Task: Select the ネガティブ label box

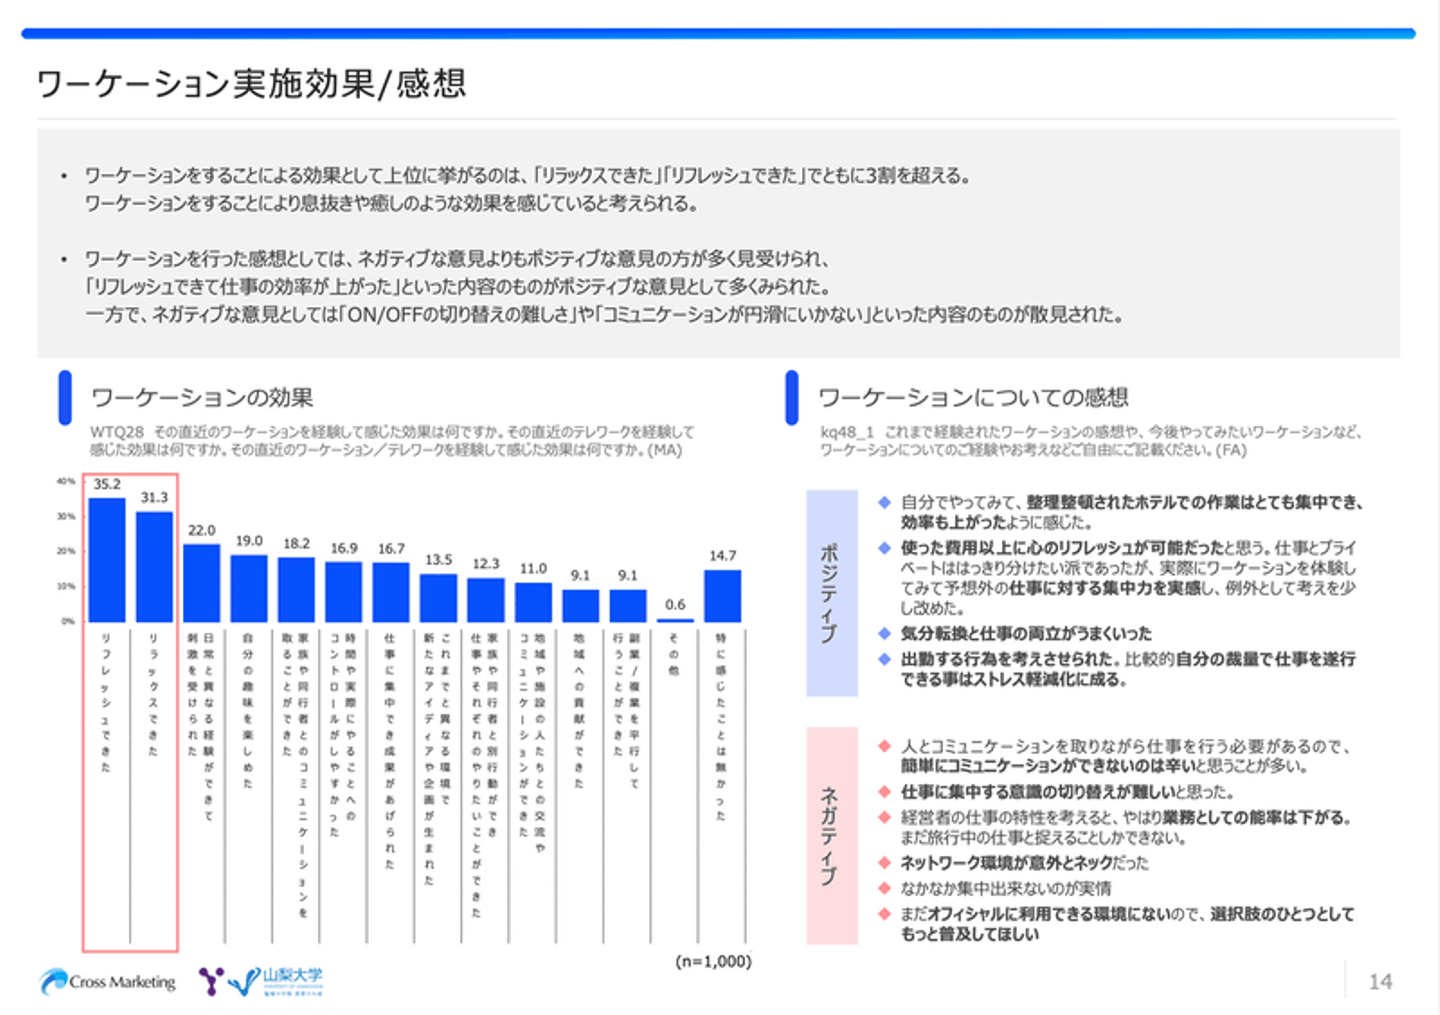Action: 832,836
